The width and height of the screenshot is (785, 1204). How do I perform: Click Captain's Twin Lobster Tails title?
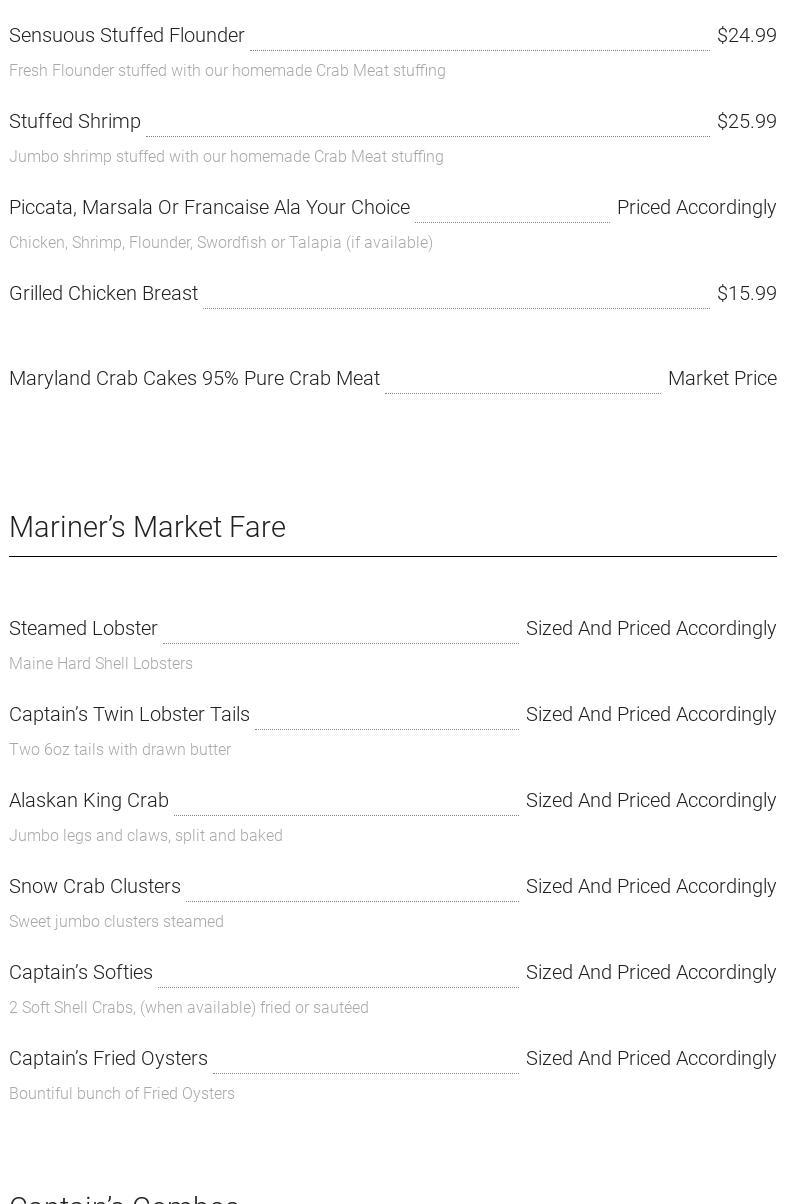[129, 715]
